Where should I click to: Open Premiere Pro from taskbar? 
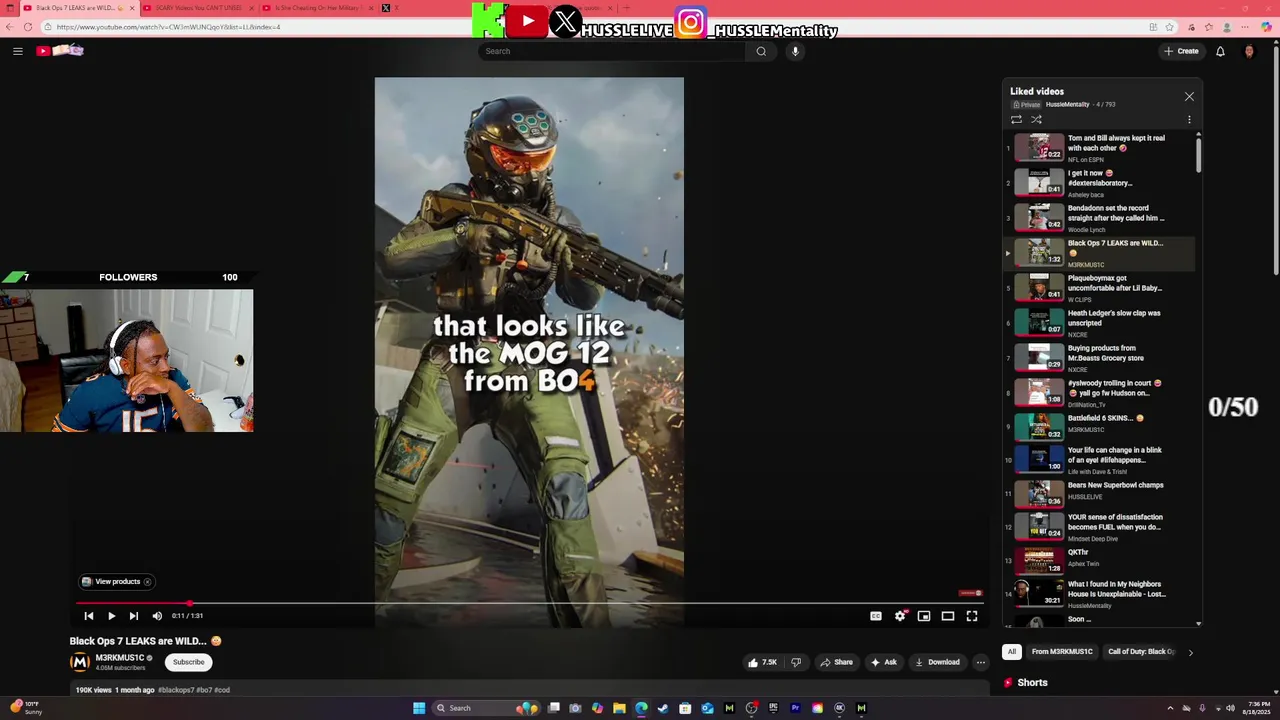click(x=795, y=708)
